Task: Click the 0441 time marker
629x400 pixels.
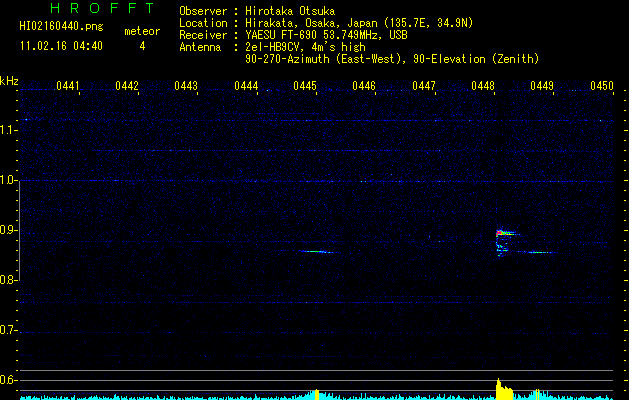Action: pyautogui.click(x=67, y=86)
